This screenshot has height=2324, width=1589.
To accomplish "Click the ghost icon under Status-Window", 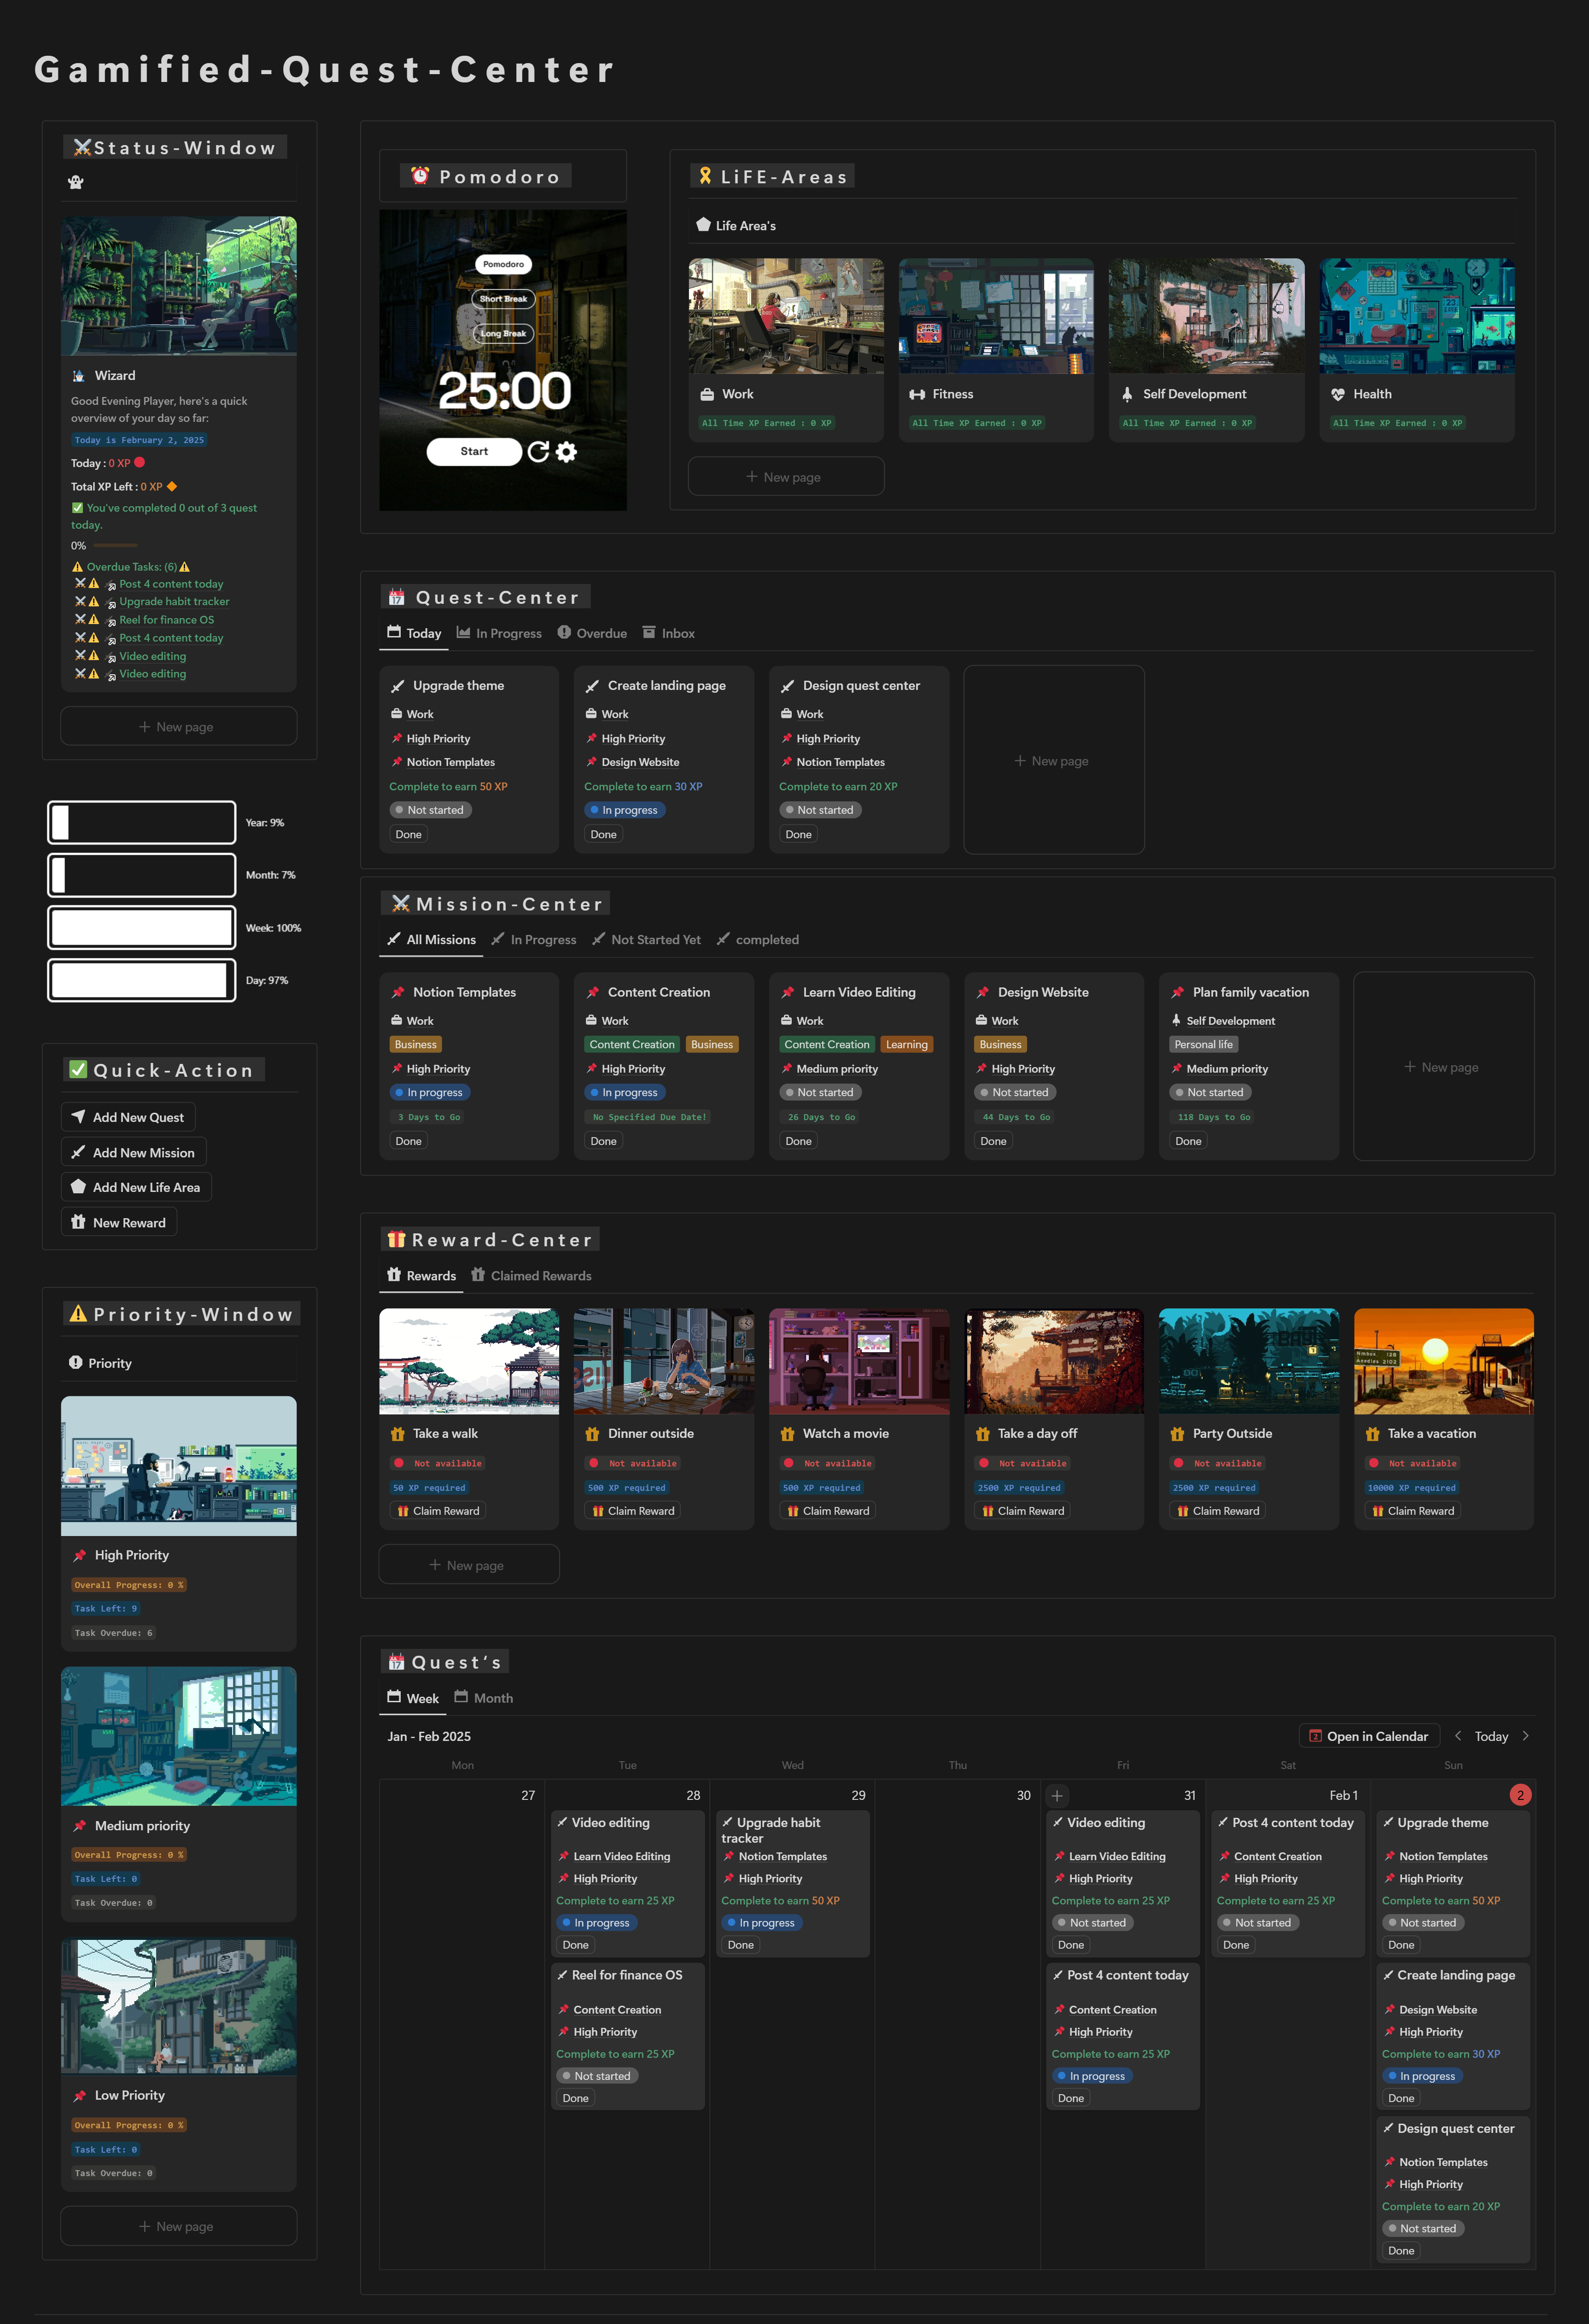I will coord(76,182).
